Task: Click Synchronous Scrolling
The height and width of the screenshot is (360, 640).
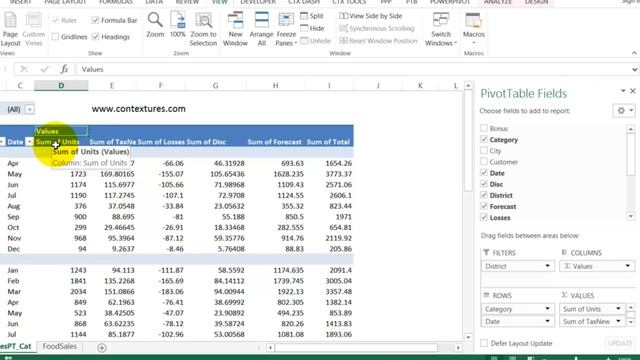Action: [x=376, y=28]
